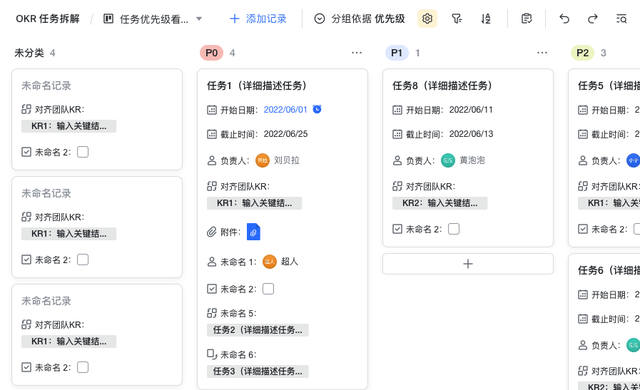Click KR1 tag in second 未命名记录 card
The image size is (640, 390).
pos(69,234)
